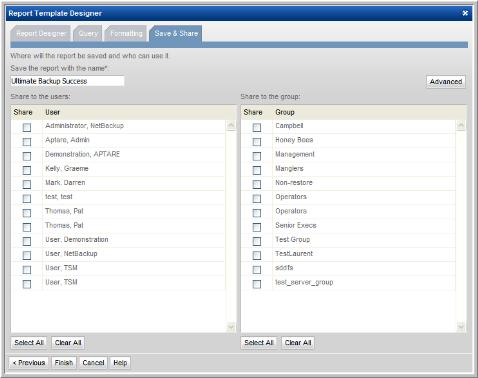
Task: Tick the Campbell group checkbox
Action: click(x=257, y=127)
